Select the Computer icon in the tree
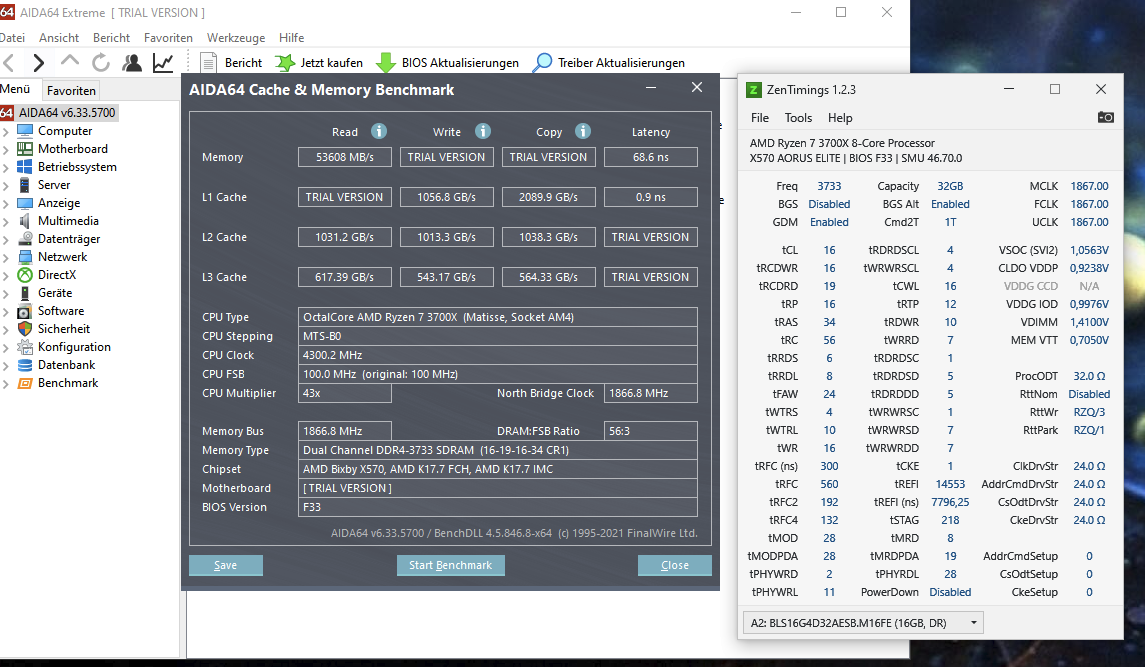This screenshot has height=667, width=1145. (25, 131)
